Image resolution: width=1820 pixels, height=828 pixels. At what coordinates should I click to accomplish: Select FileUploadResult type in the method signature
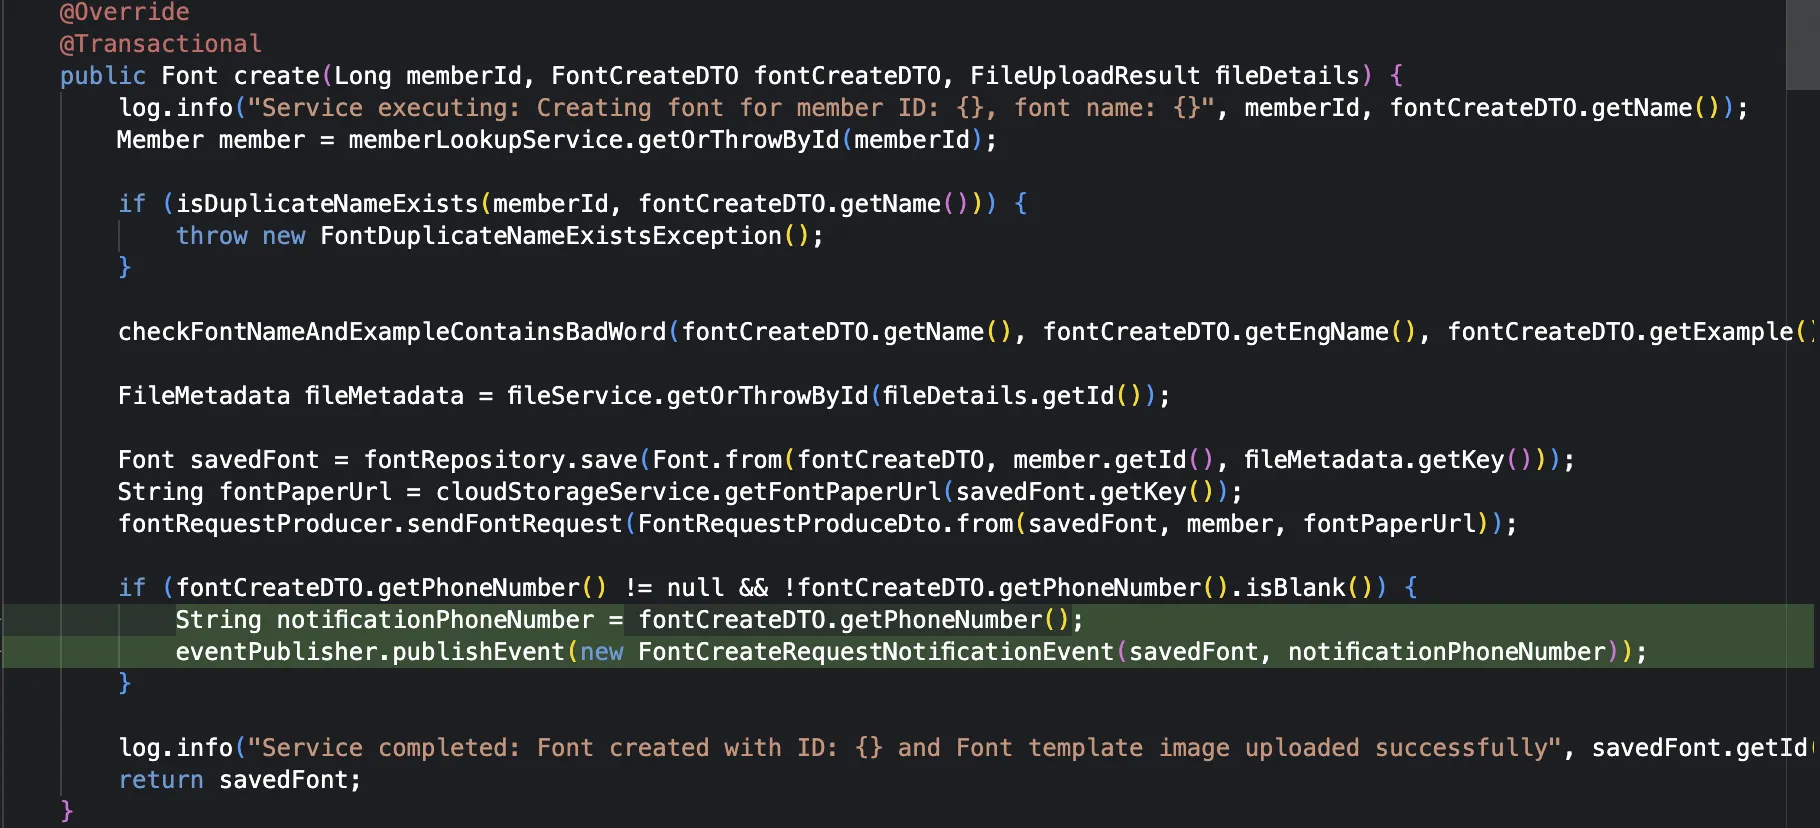click(1084, 76)
